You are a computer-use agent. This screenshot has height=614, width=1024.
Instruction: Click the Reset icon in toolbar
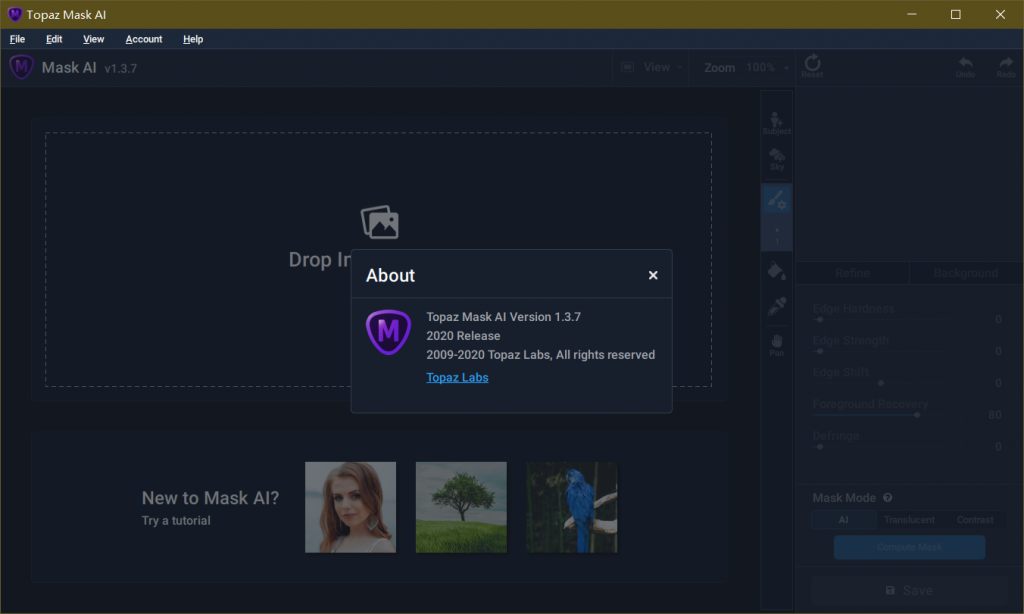pos(812,67)
